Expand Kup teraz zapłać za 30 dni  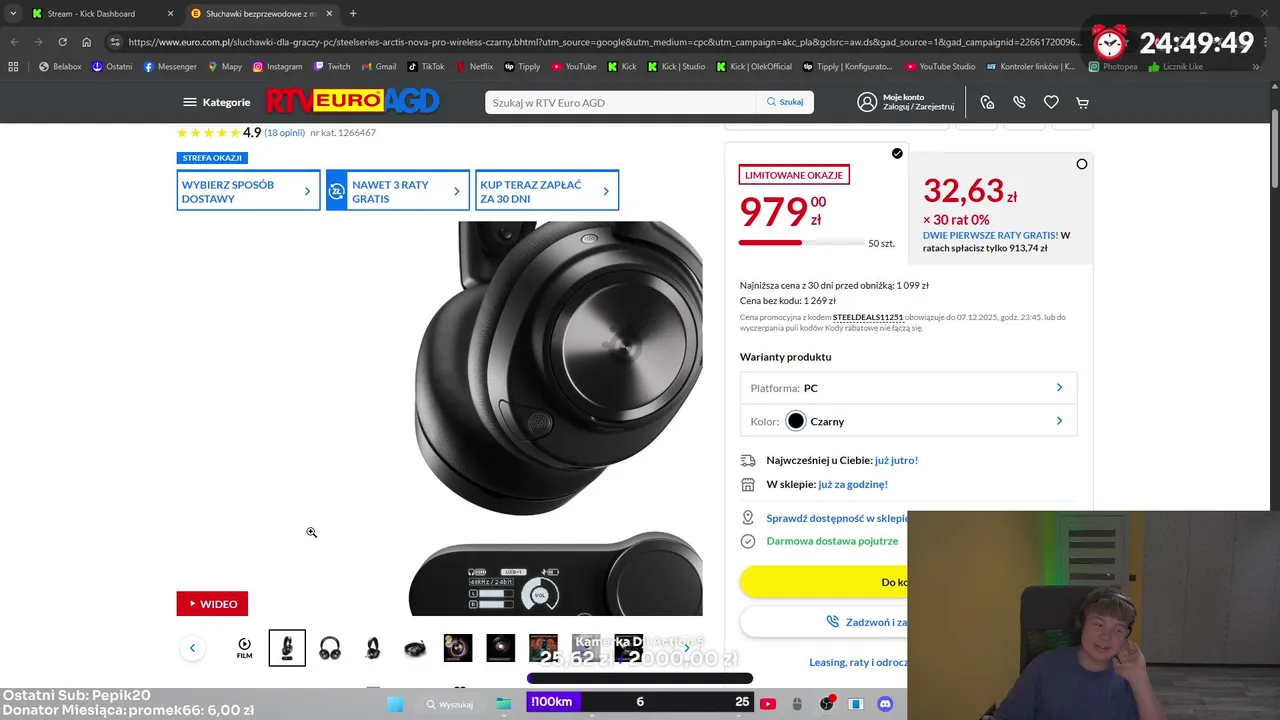pos(546,191)
